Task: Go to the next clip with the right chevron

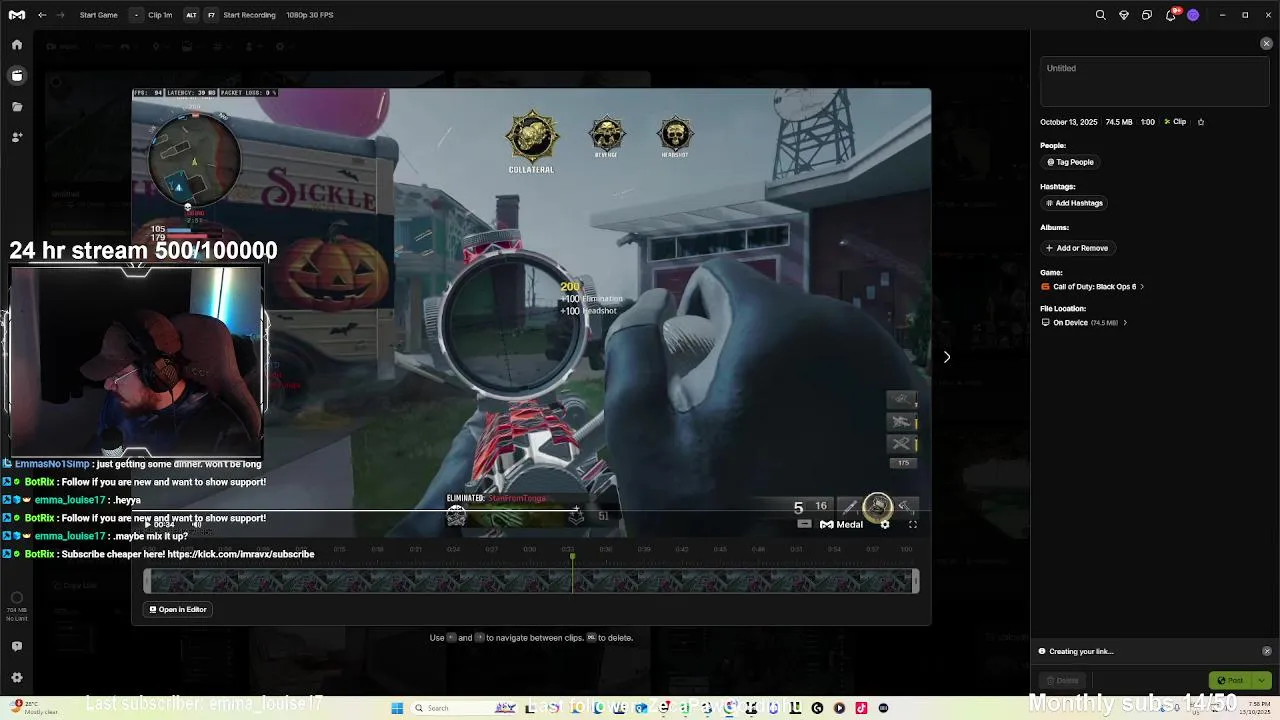Action: 947,357
